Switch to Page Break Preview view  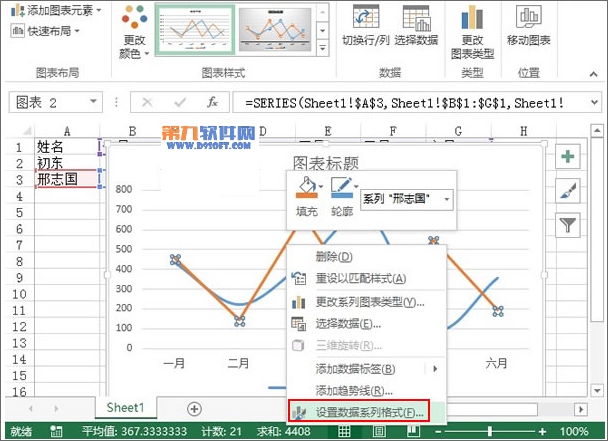tap(413, 431)
